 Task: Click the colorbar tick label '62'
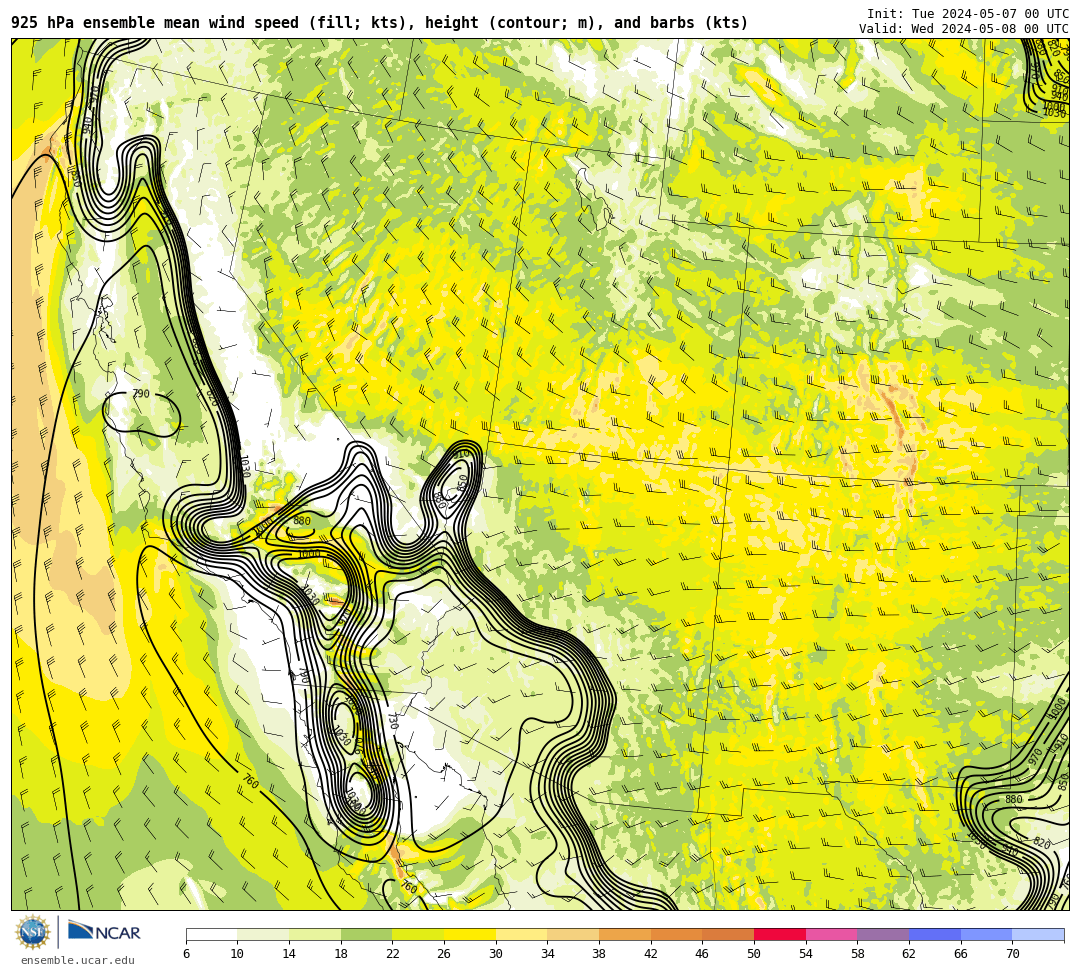pos(908,954)
